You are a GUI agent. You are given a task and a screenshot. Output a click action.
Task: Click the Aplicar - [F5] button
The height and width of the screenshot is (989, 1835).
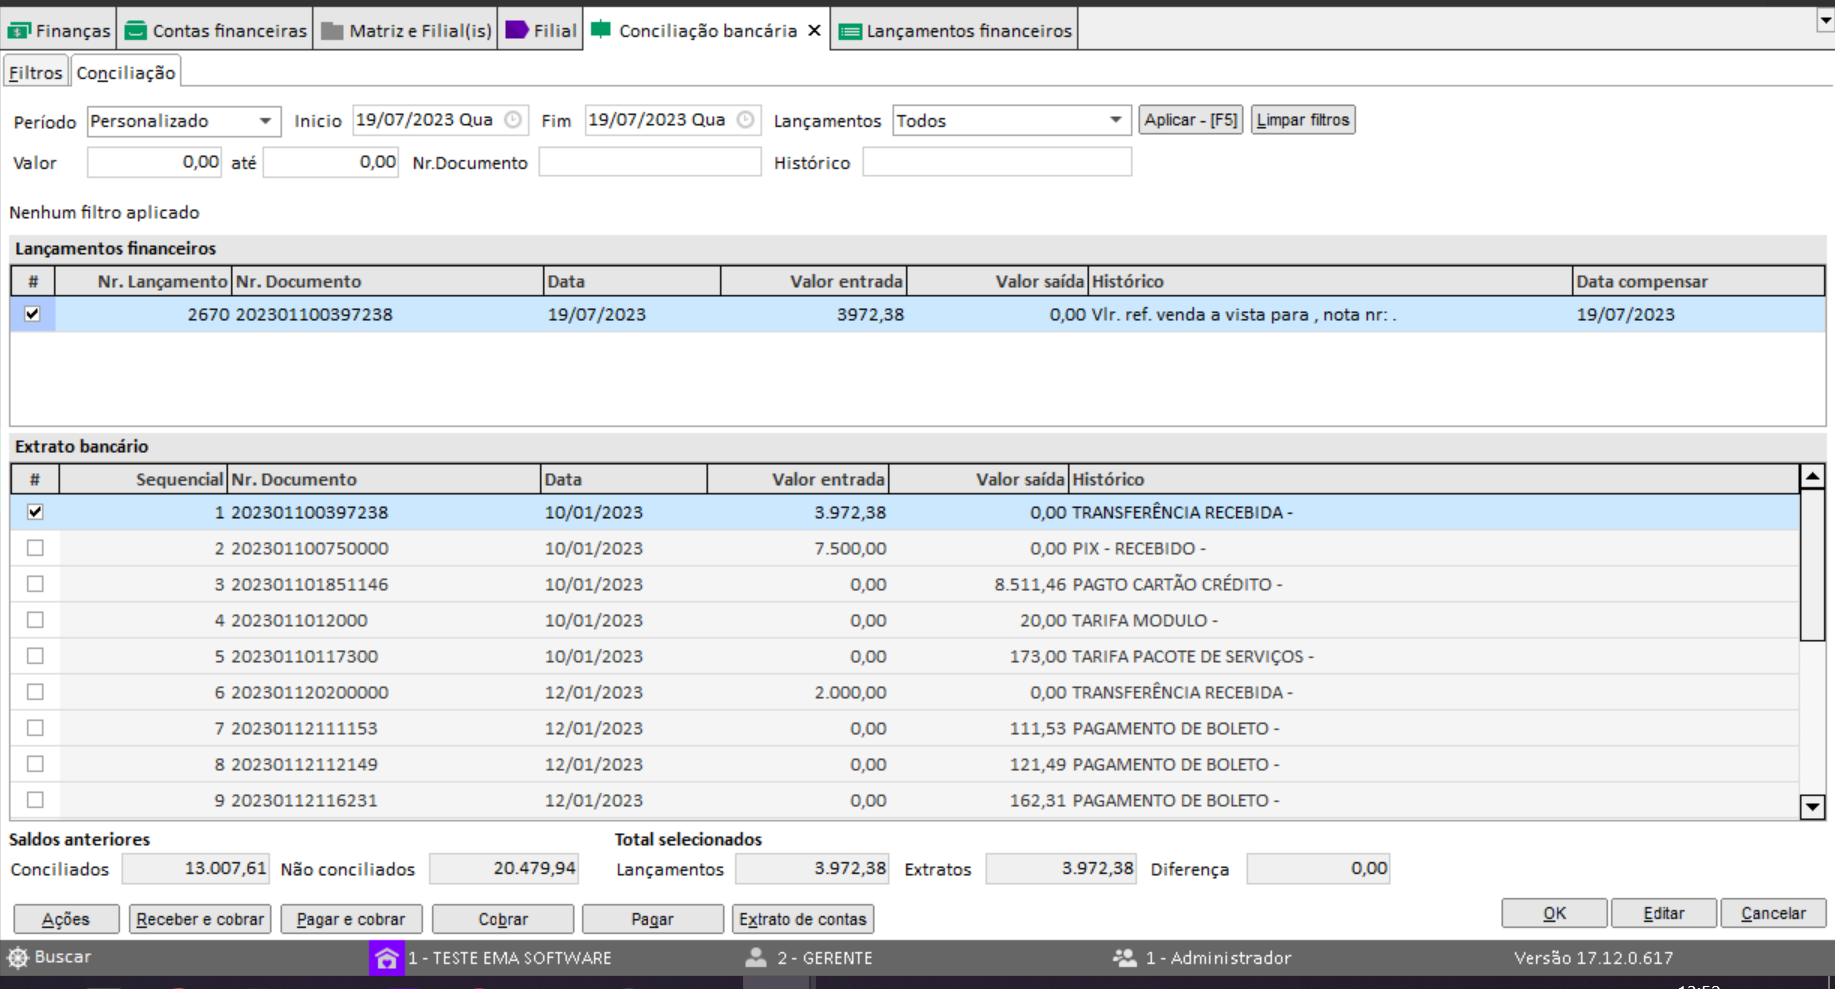1190,120
